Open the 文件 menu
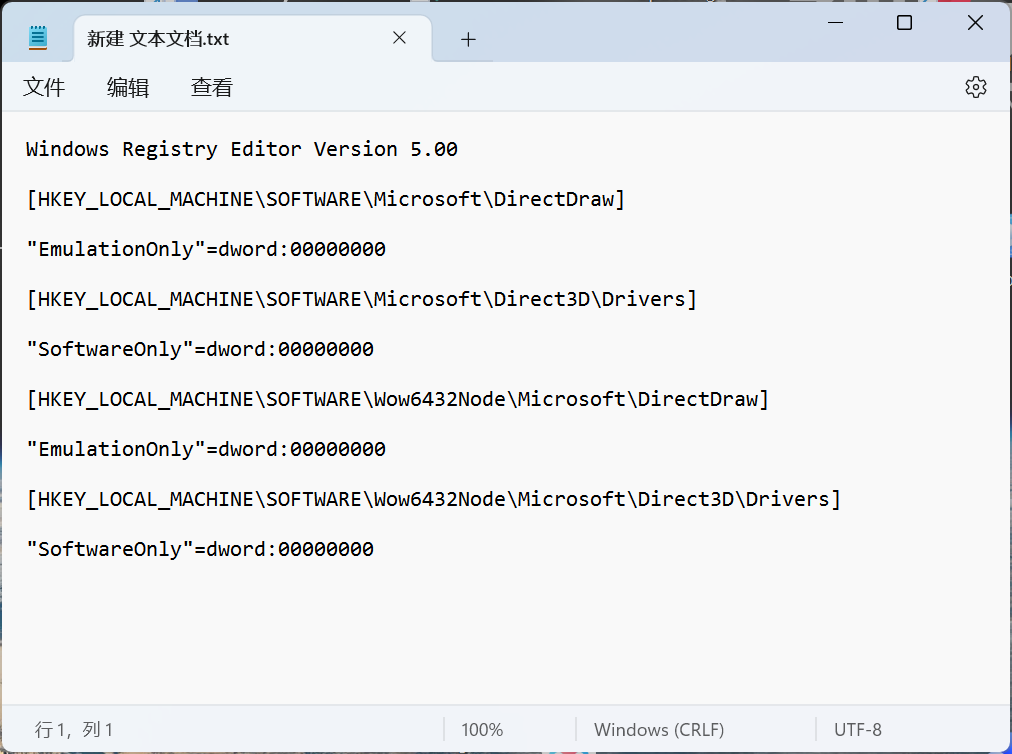Viewport: 1012px width, 754px height. pyautogui.click(x=44, y=87)
